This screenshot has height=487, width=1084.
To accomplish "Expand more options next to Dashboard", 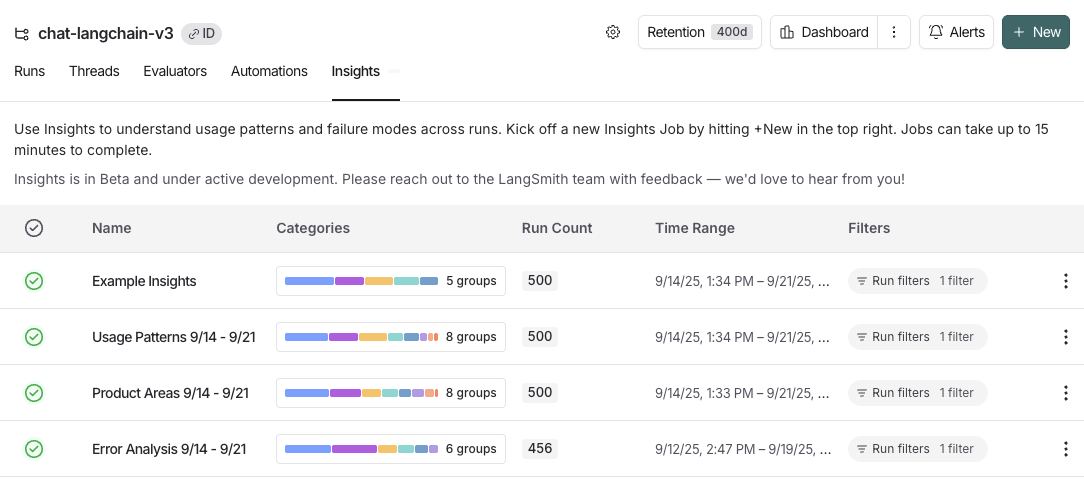I will 894,32.
